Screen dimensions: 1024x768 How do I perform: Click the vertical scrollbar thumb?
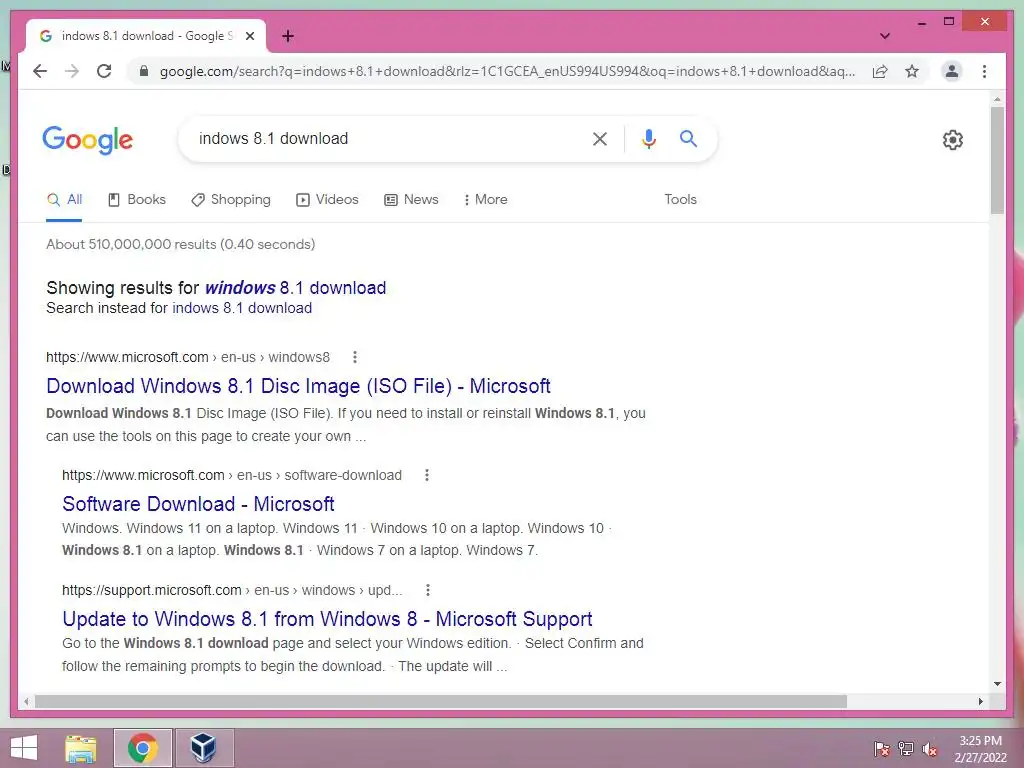point(997,160)
